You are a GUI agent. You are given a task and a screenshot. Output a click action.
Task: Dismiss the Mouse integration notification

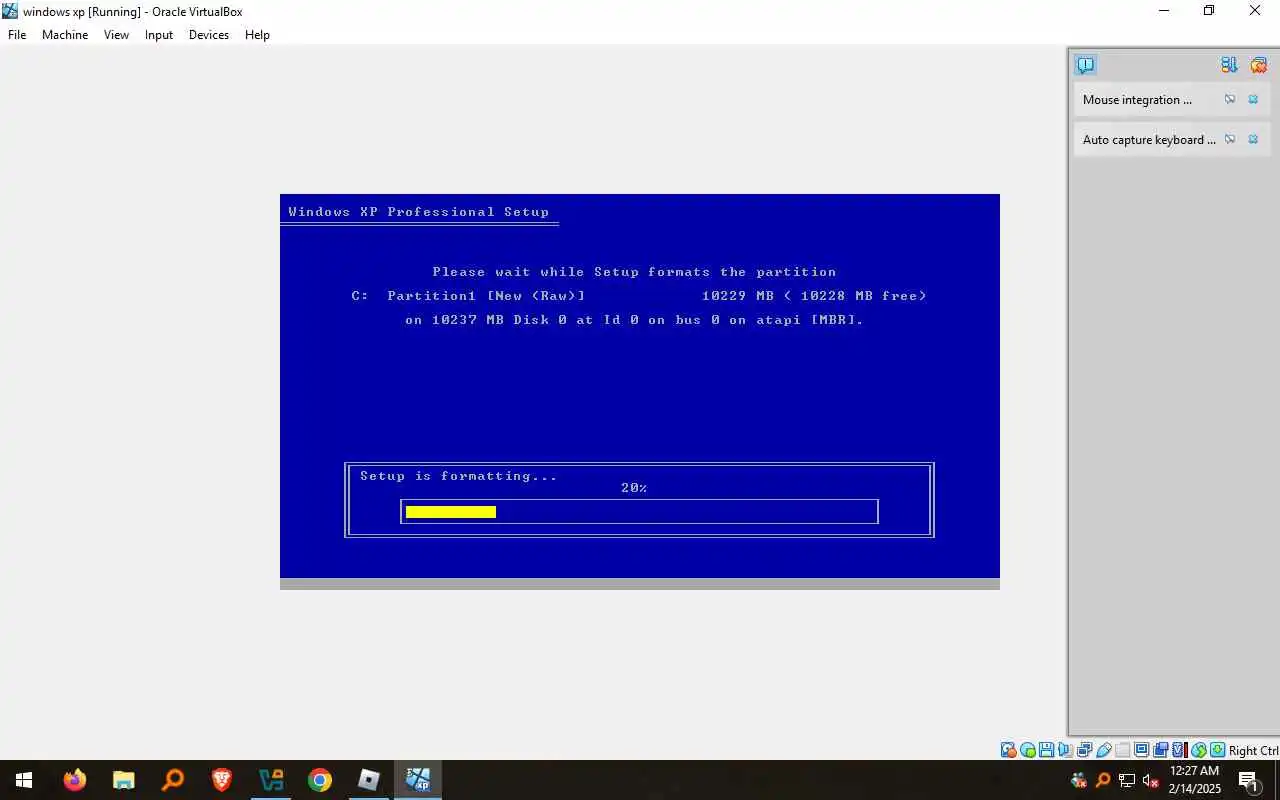point(1253,100)
